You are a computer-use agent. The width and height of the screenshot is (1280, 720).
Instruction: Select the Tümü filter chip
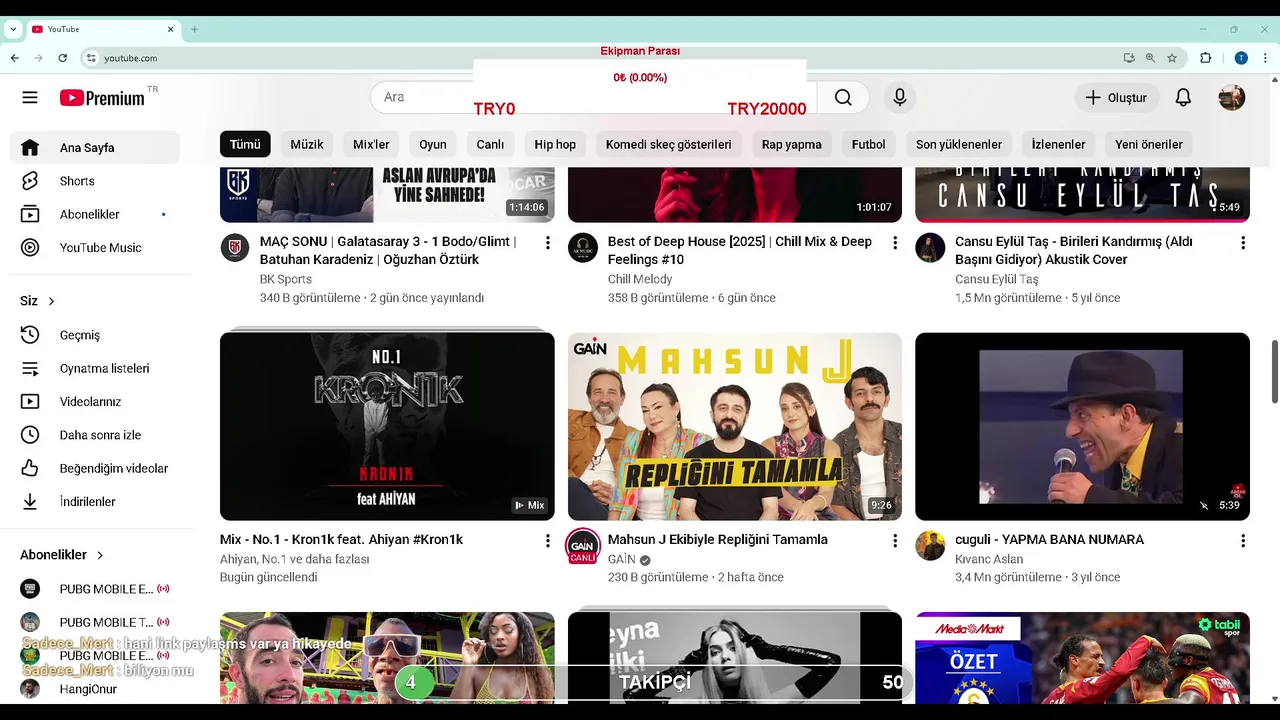(x=245, y=144)
